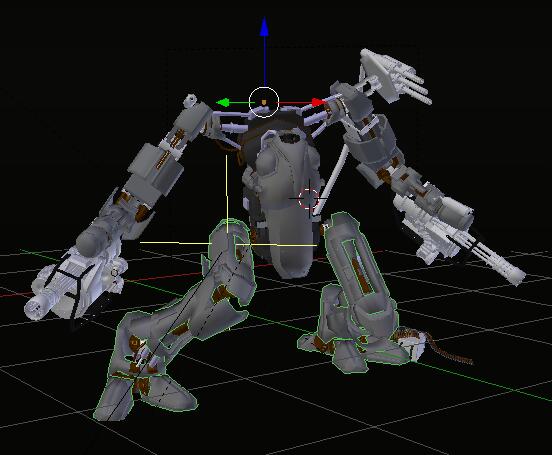Select the gatling gun barrel on the left arm

tap(40, 305)
